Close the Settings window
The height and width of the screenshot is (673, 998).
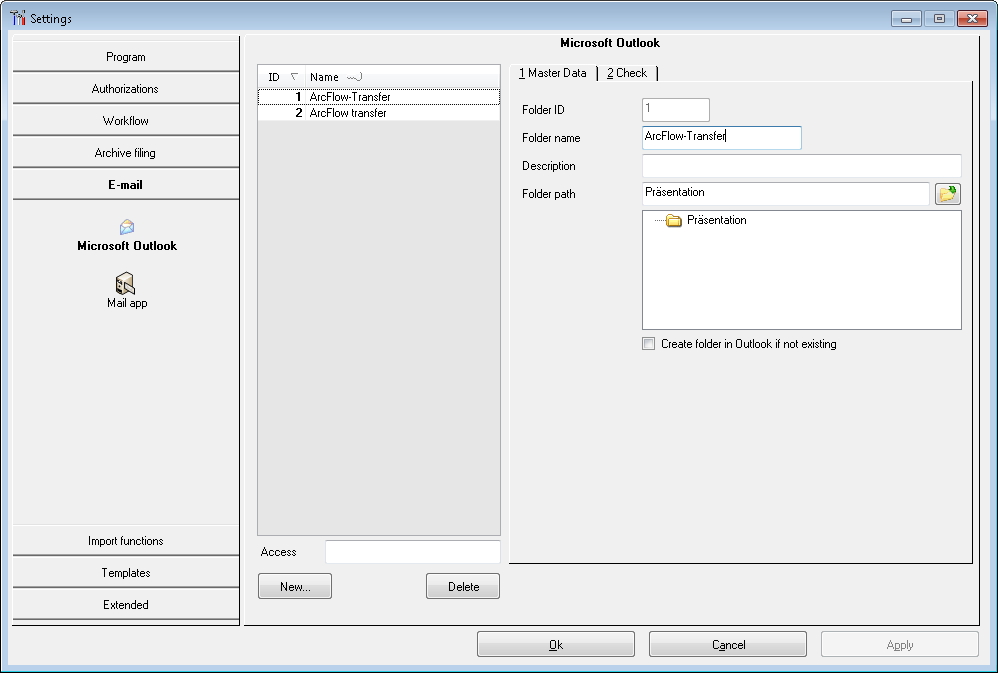point(972,18)
